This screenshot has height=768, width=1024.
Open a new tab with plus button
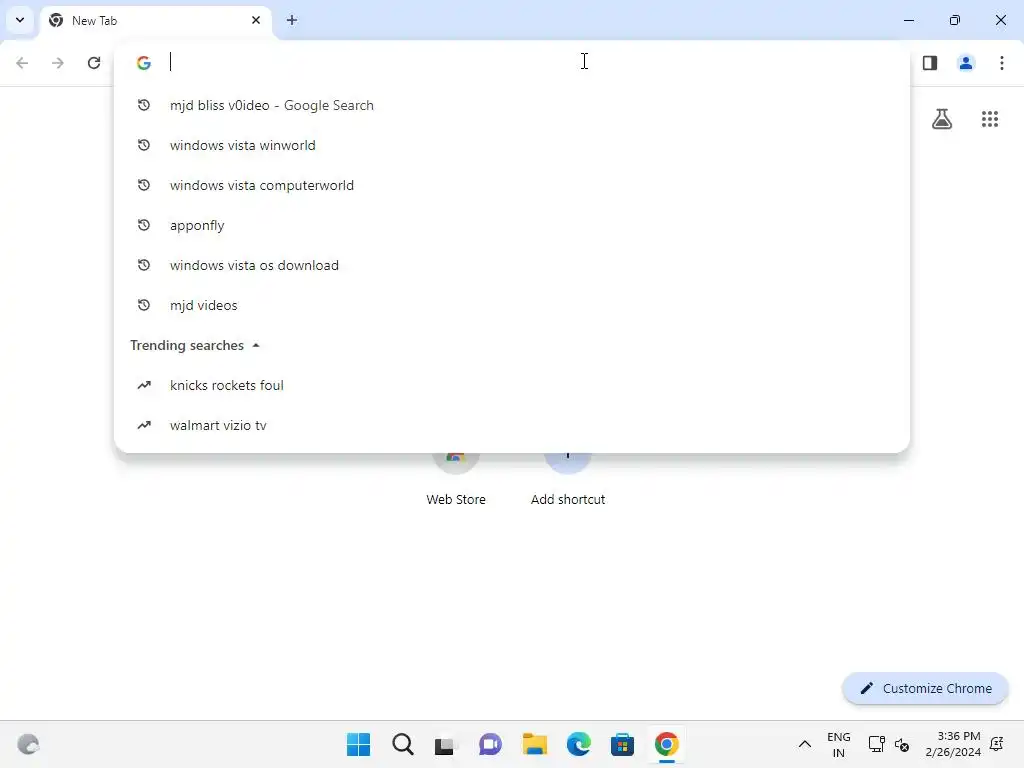(x=292, y=20)
